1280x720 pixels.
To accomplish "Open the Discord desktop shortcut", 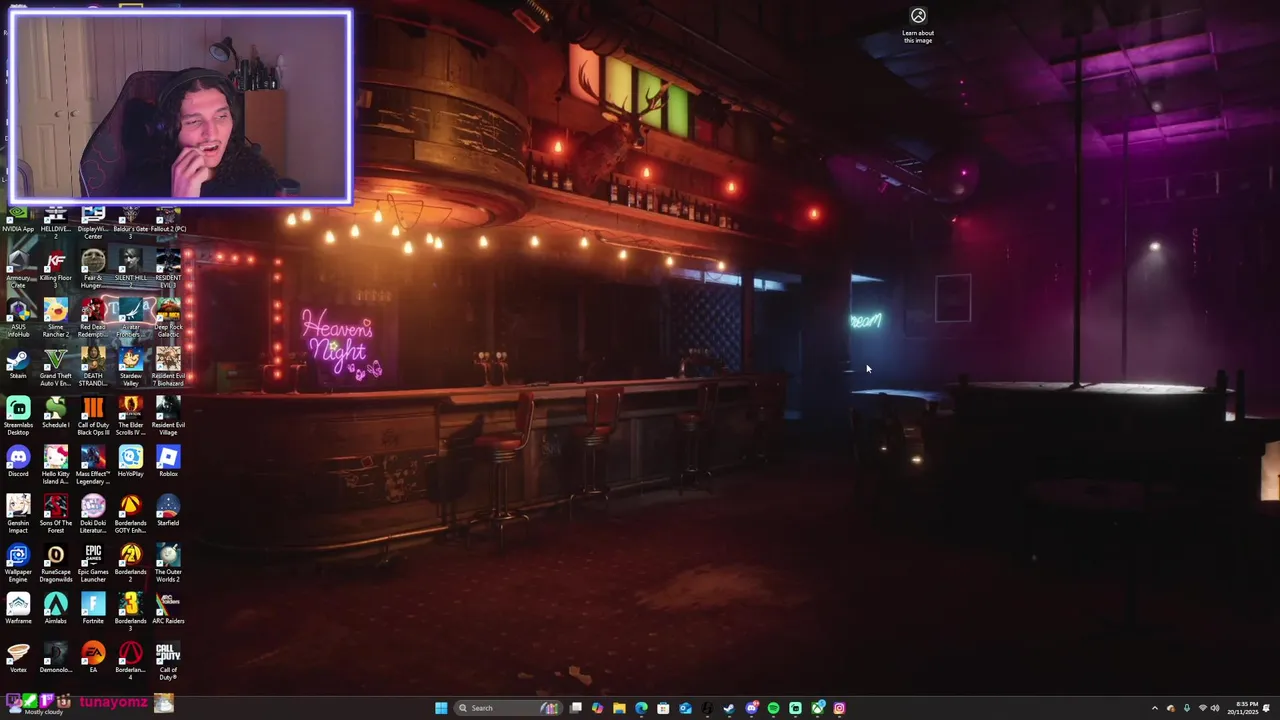I will coord(18,462).
